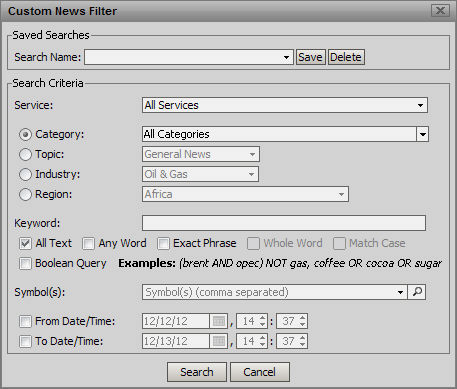Click the Cancel button

pos(260,372)
